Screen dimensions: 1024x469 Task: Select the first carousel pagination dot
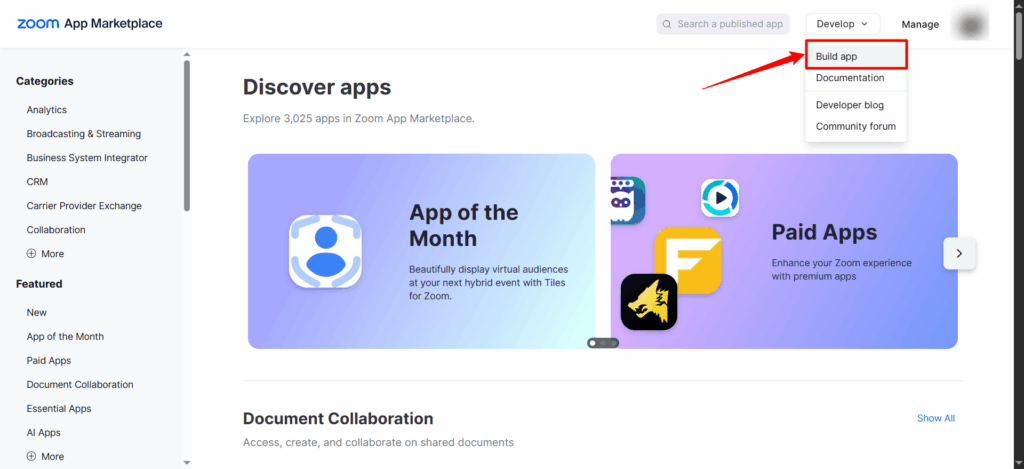[x=593, y=343]
